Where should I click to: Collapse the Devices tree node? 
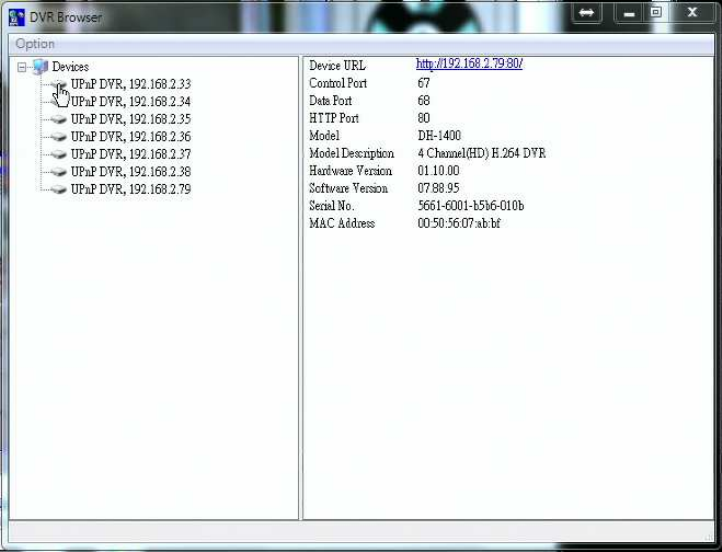pos(22,67)
